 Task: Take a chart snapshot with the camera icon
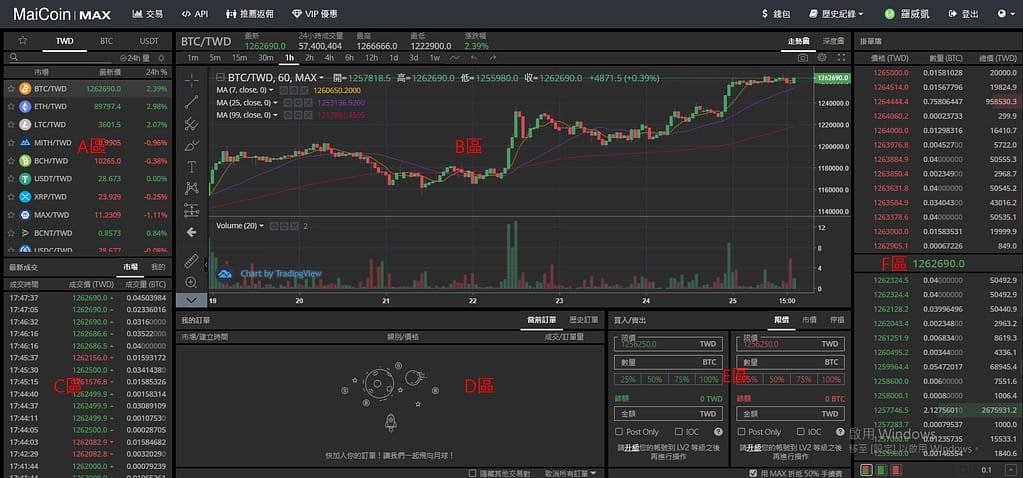803,57
